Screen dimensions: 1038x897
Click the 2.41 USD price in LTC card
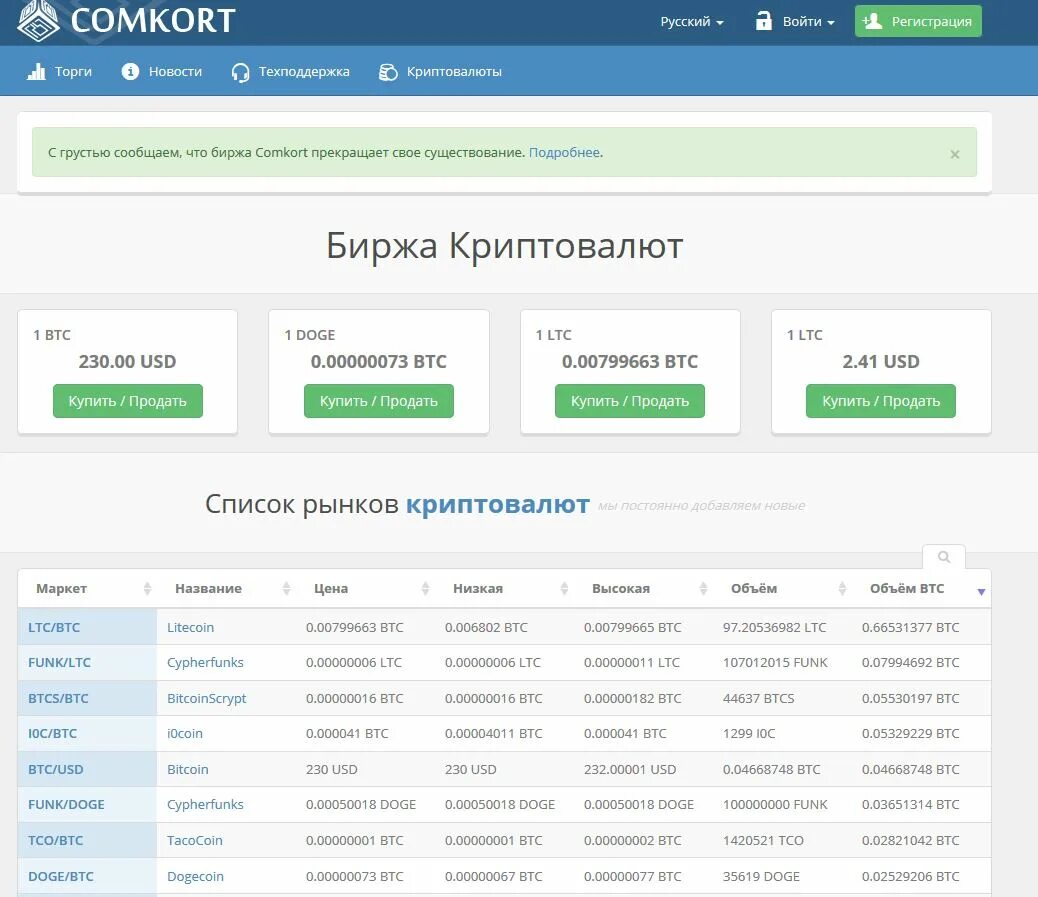[x=880, y=361]
